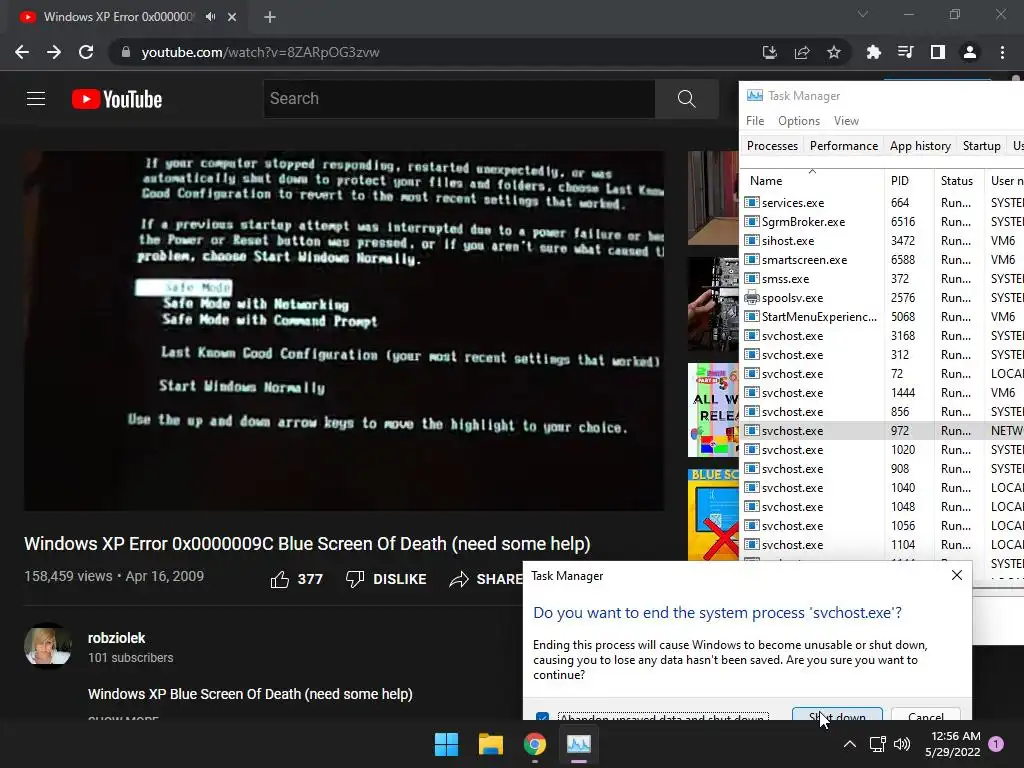Image resolution: width=1024 pixels, height=768 pixels.
Task: Open Chrome media controls icon
Action: [x=905, y=52]
